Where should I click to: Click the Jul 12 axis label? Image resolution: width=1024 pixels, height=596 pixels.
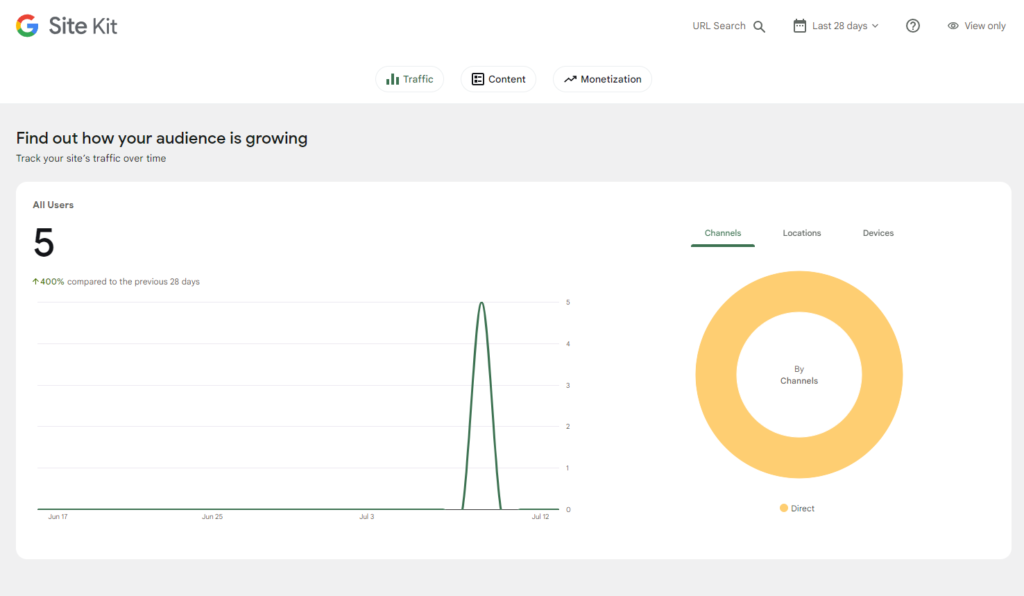[x=540, y=516]
